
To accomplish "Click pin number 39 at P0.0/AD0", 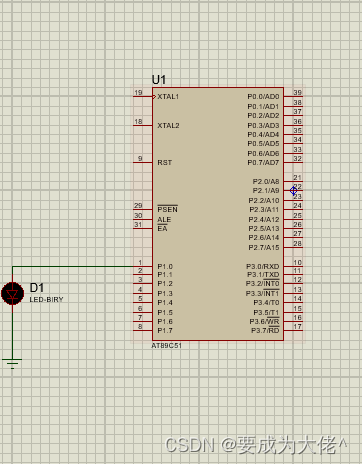I will click(x=297, y=92).
